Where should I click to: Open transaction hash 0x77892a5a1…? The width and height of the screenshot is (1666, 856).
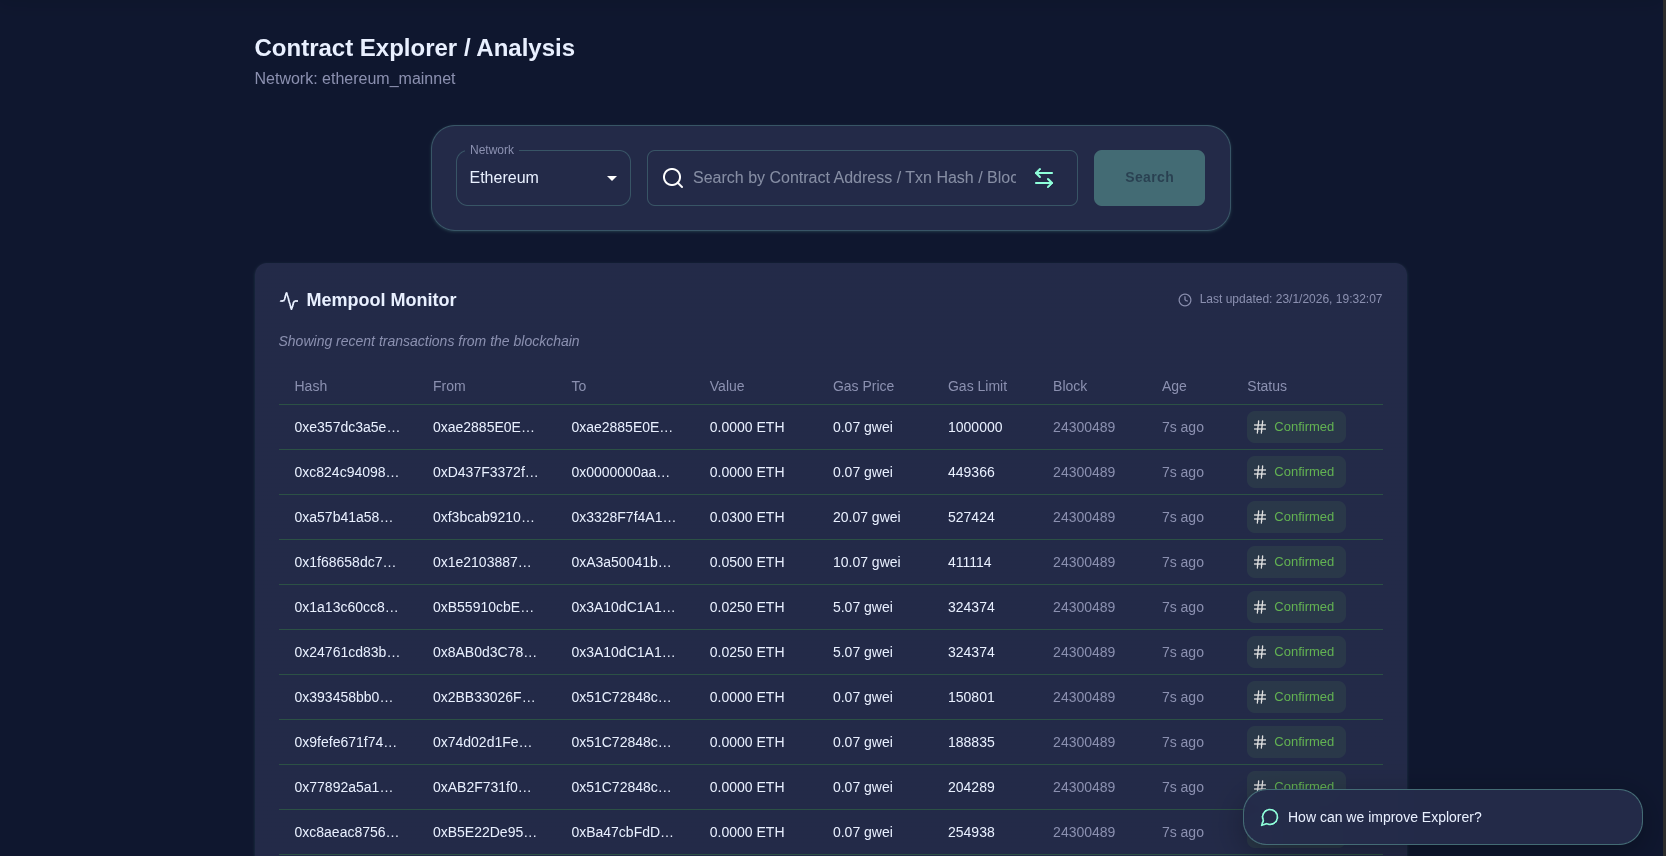point(344,787)
